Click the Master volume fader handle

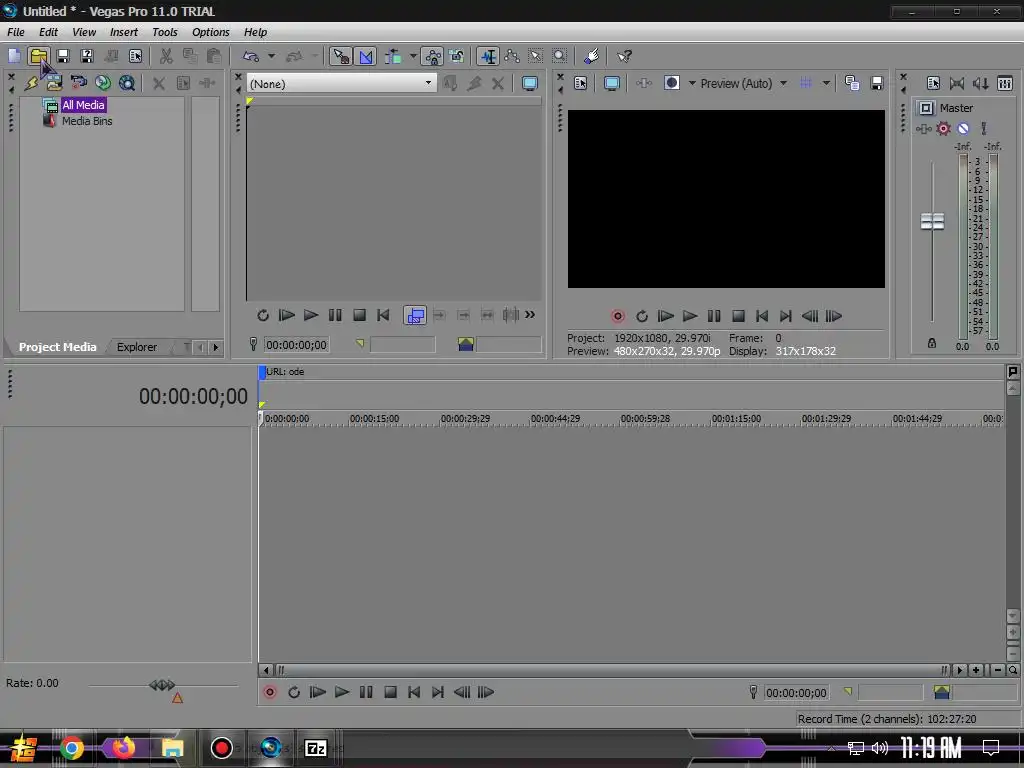click(932, 221)
